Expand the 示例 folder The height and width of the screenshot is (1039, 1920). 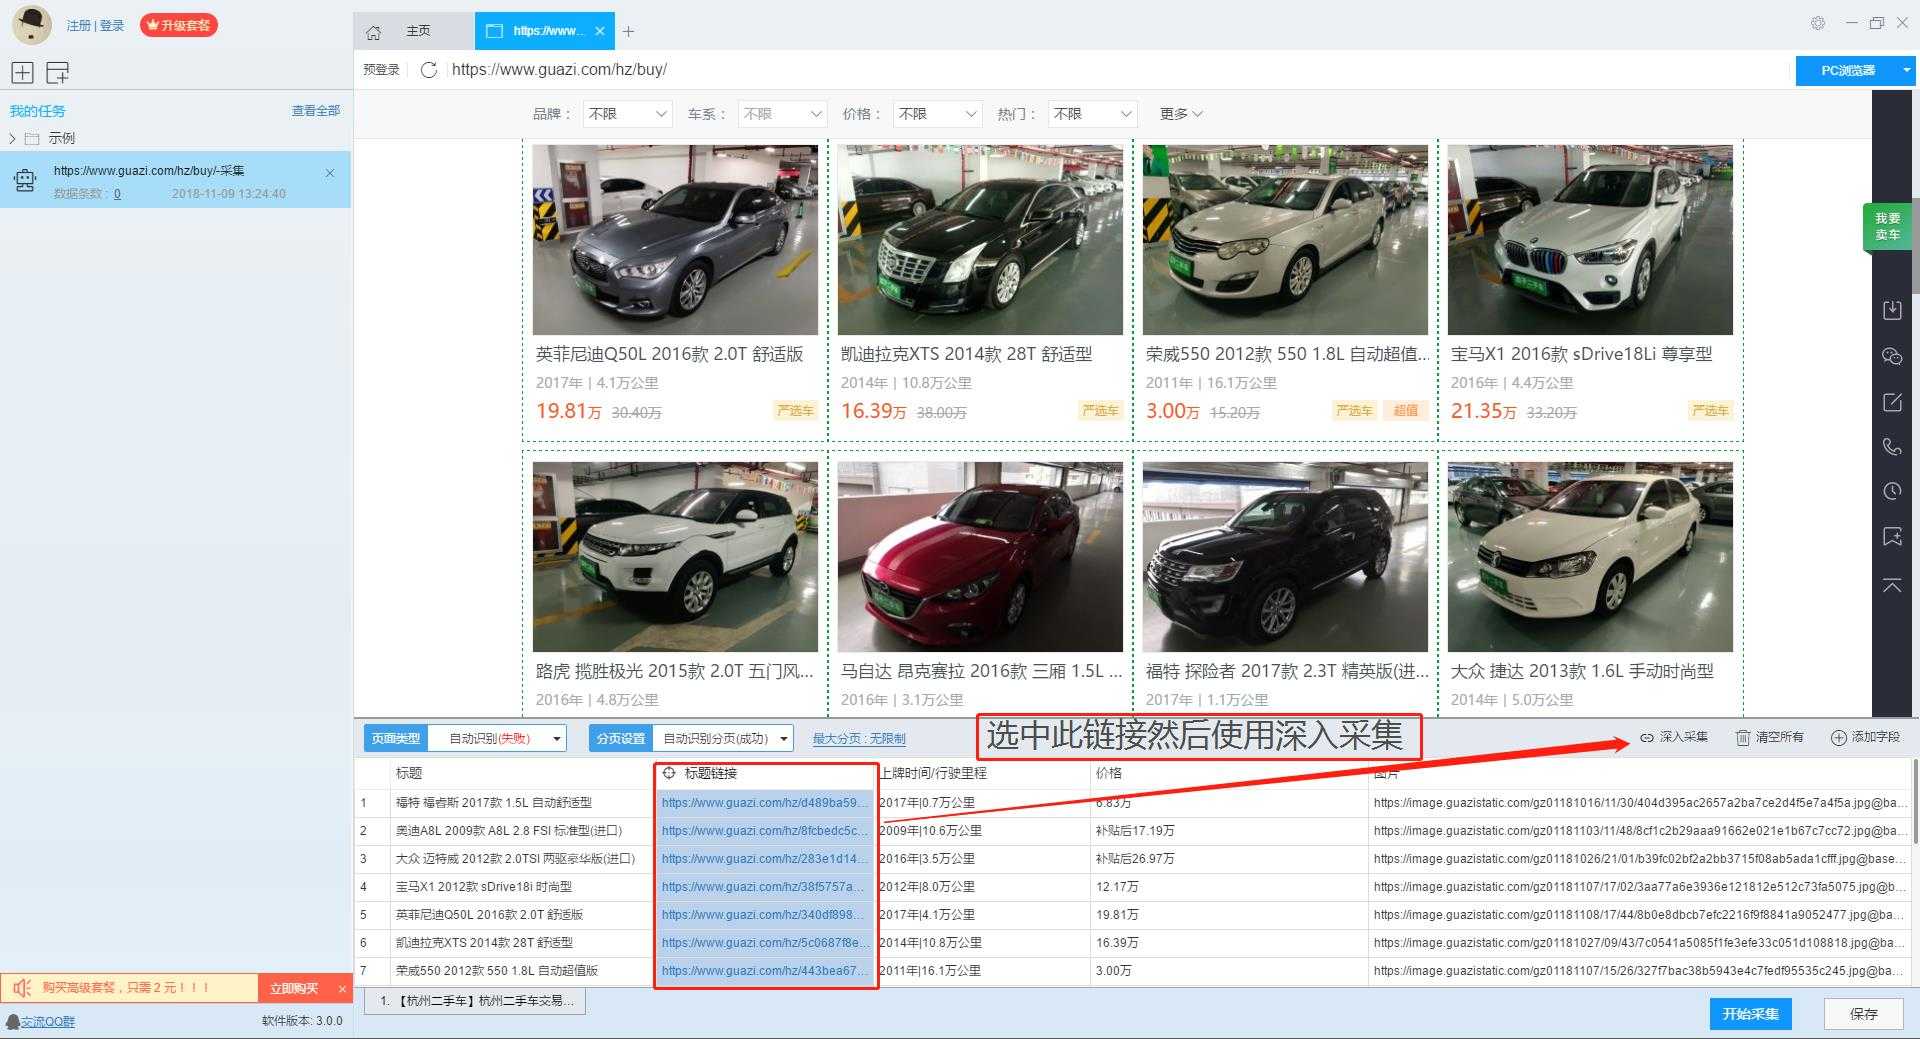12,138
